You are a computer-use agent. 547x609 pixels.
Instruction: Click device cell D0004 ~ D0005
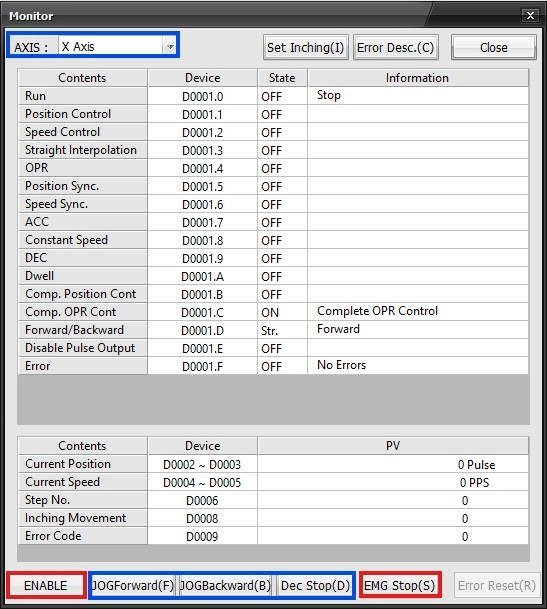pyautogui.click(x=202, y=482)
